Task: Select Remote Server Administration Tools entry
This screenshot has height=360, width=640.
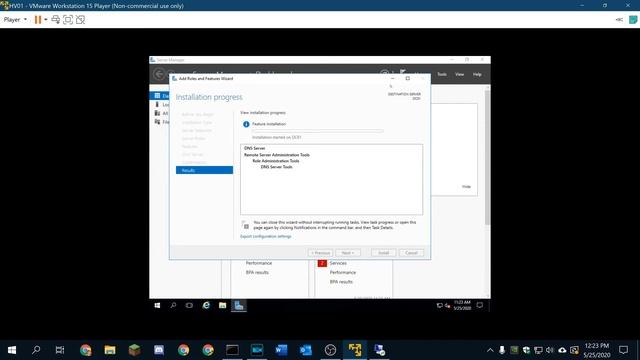Action: pyautogui.click(x=277, y=155)
